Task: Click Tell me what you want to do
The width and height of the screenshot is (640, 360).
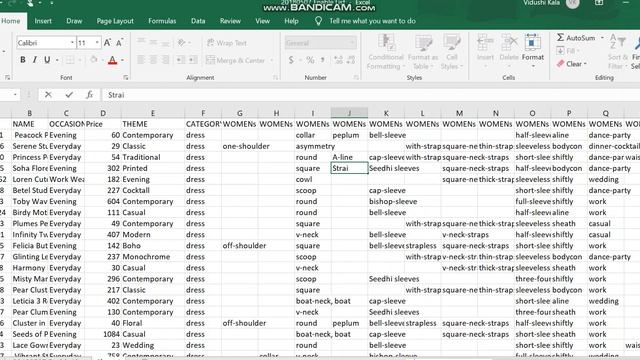Action: click(x=372, y=21)
